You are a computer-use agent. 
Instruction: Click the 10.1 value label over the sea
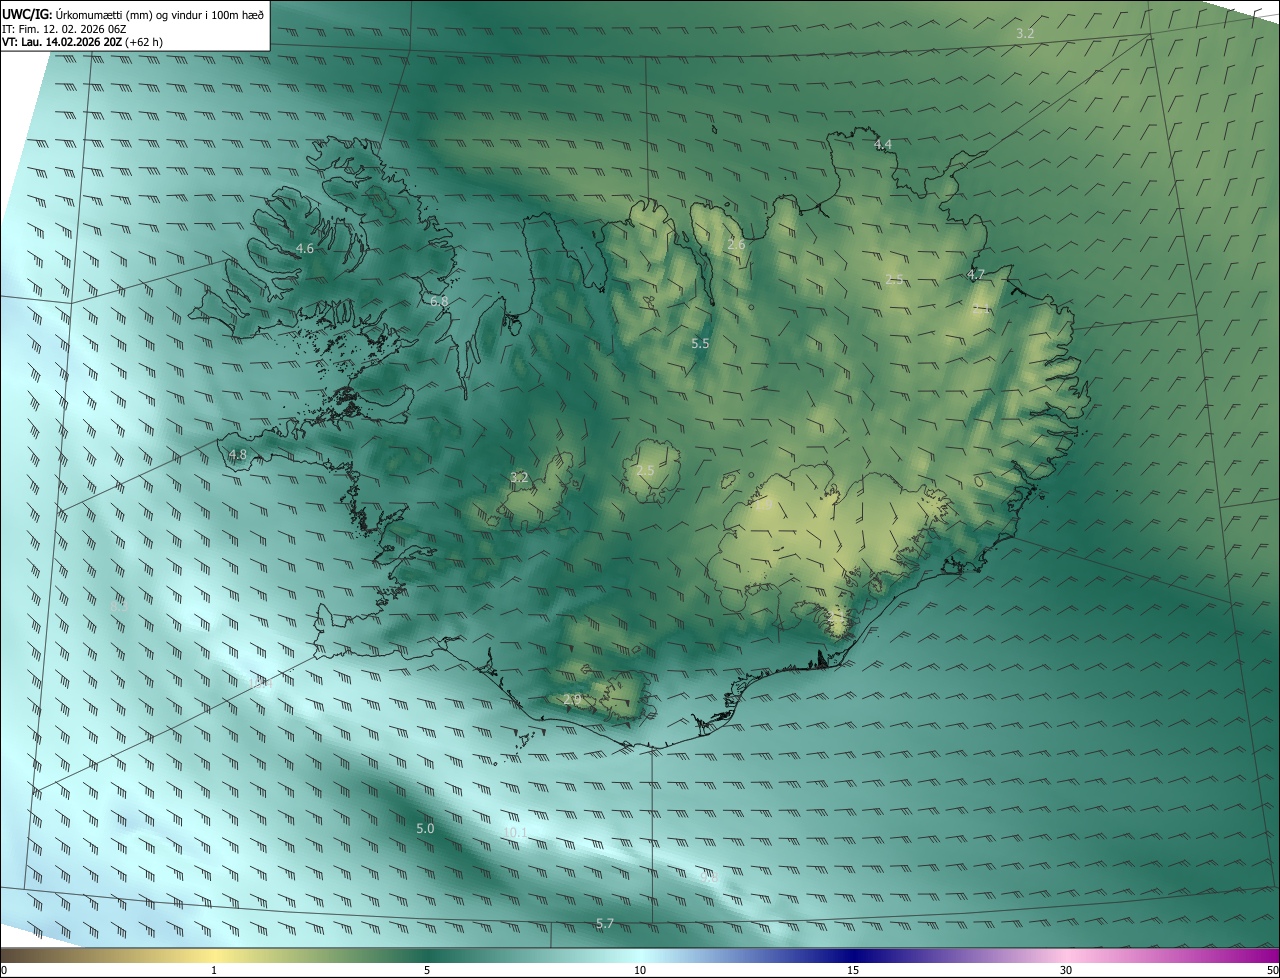point(515,832)
